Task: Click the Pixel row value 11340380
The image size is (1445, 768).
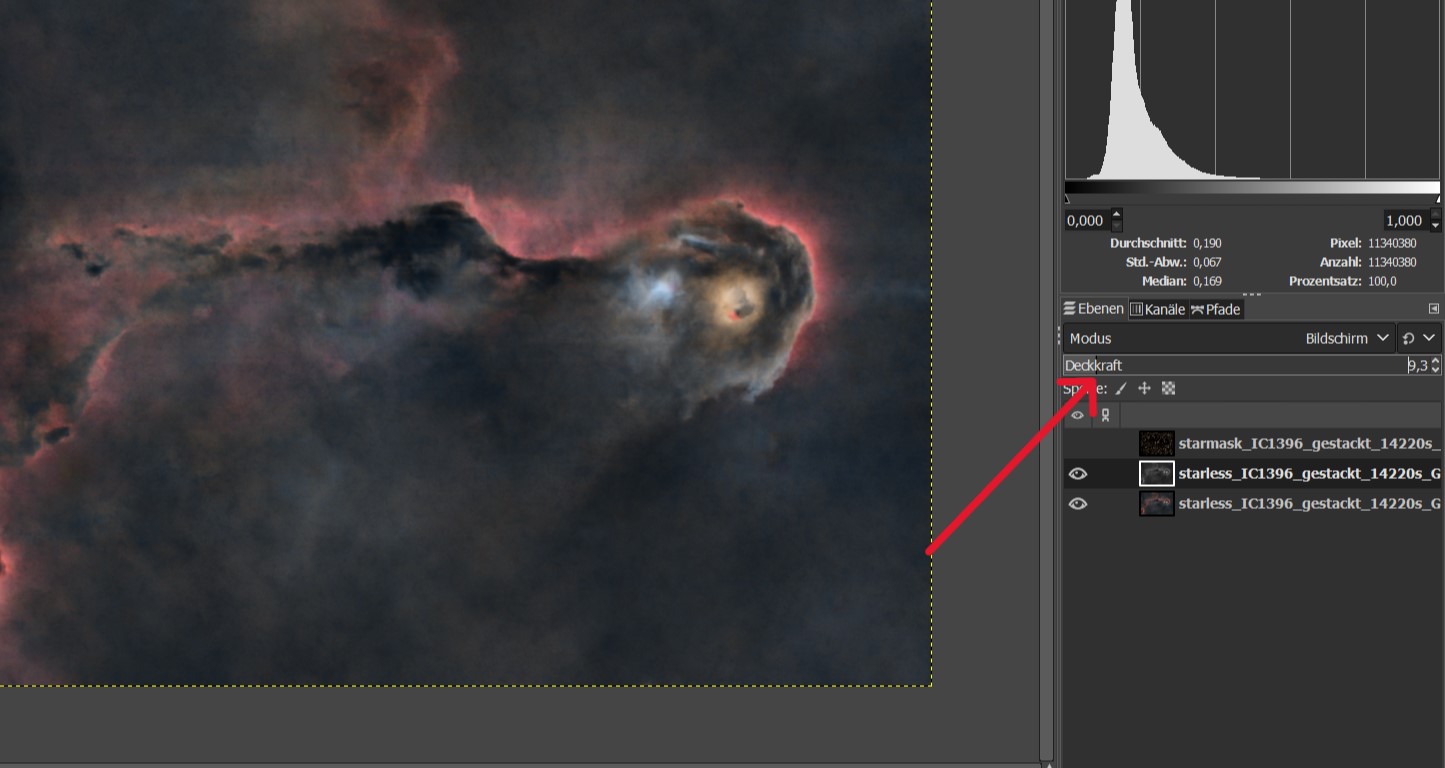Action: (x=1392, y=243)
